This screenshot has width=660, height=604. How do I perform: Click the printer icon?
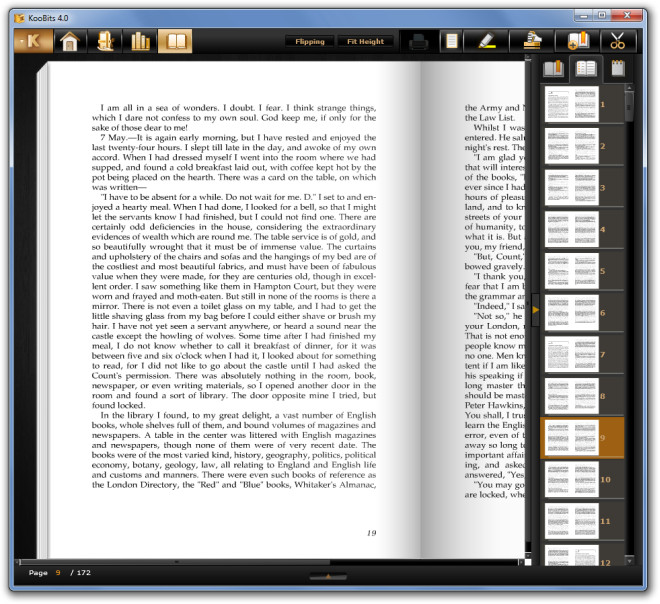coord(418,41)
